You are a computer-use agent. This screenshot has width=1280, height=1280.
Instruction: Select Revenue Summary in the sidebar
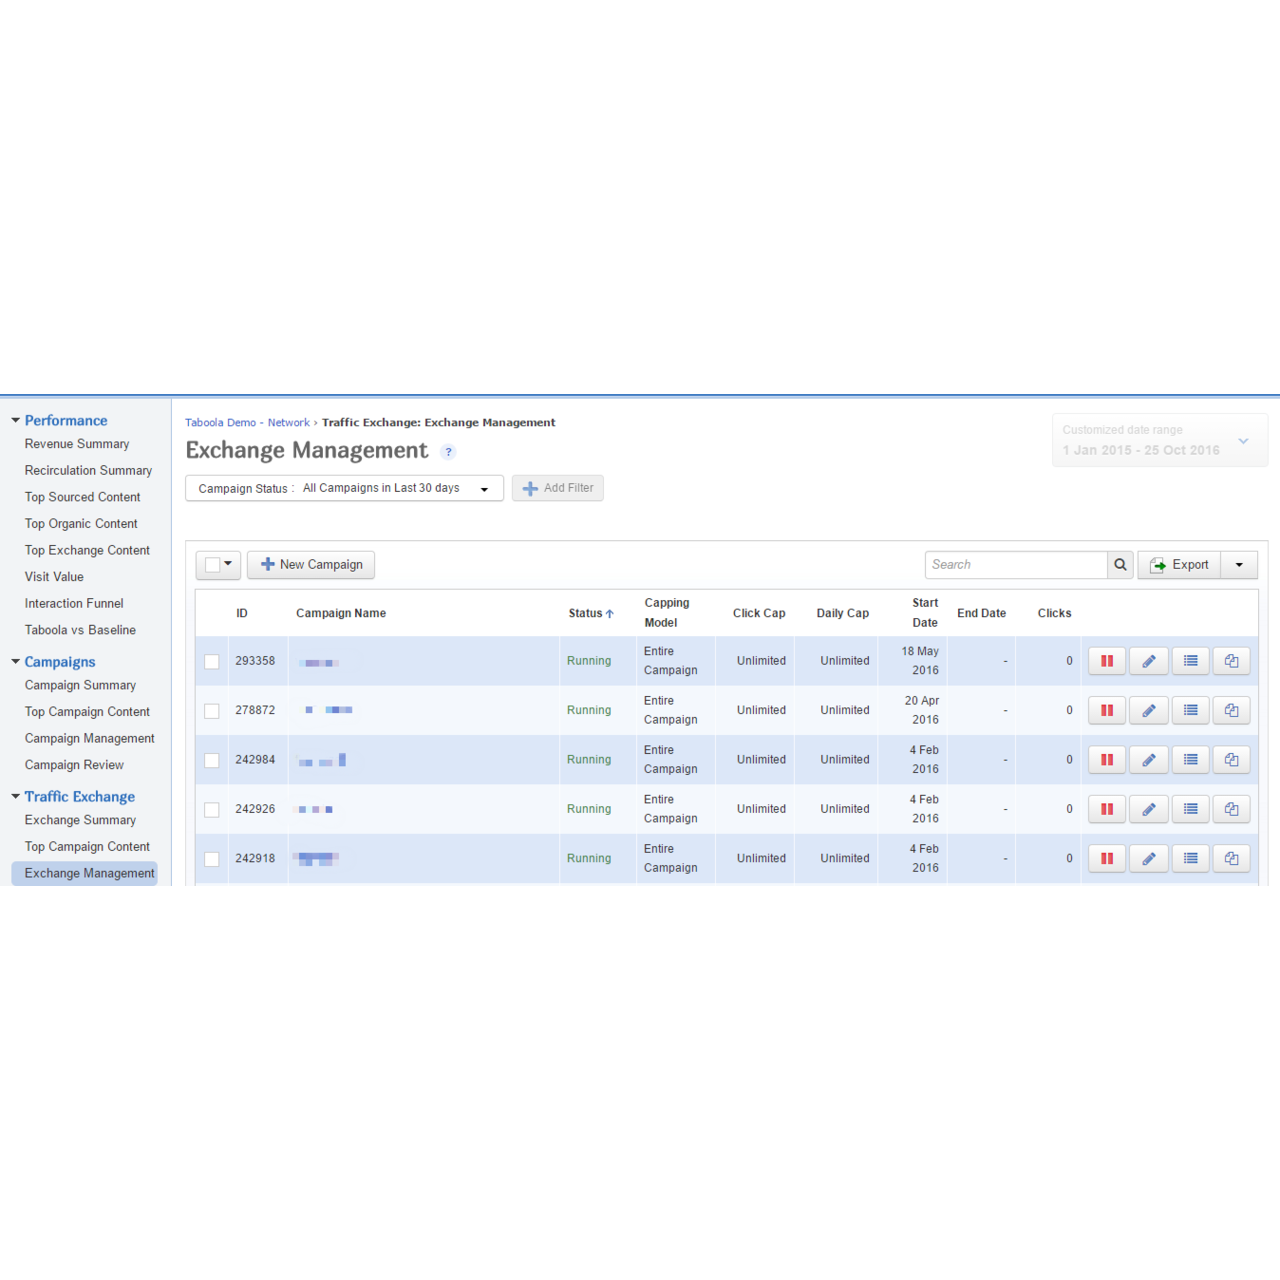(x=77, y=444)
